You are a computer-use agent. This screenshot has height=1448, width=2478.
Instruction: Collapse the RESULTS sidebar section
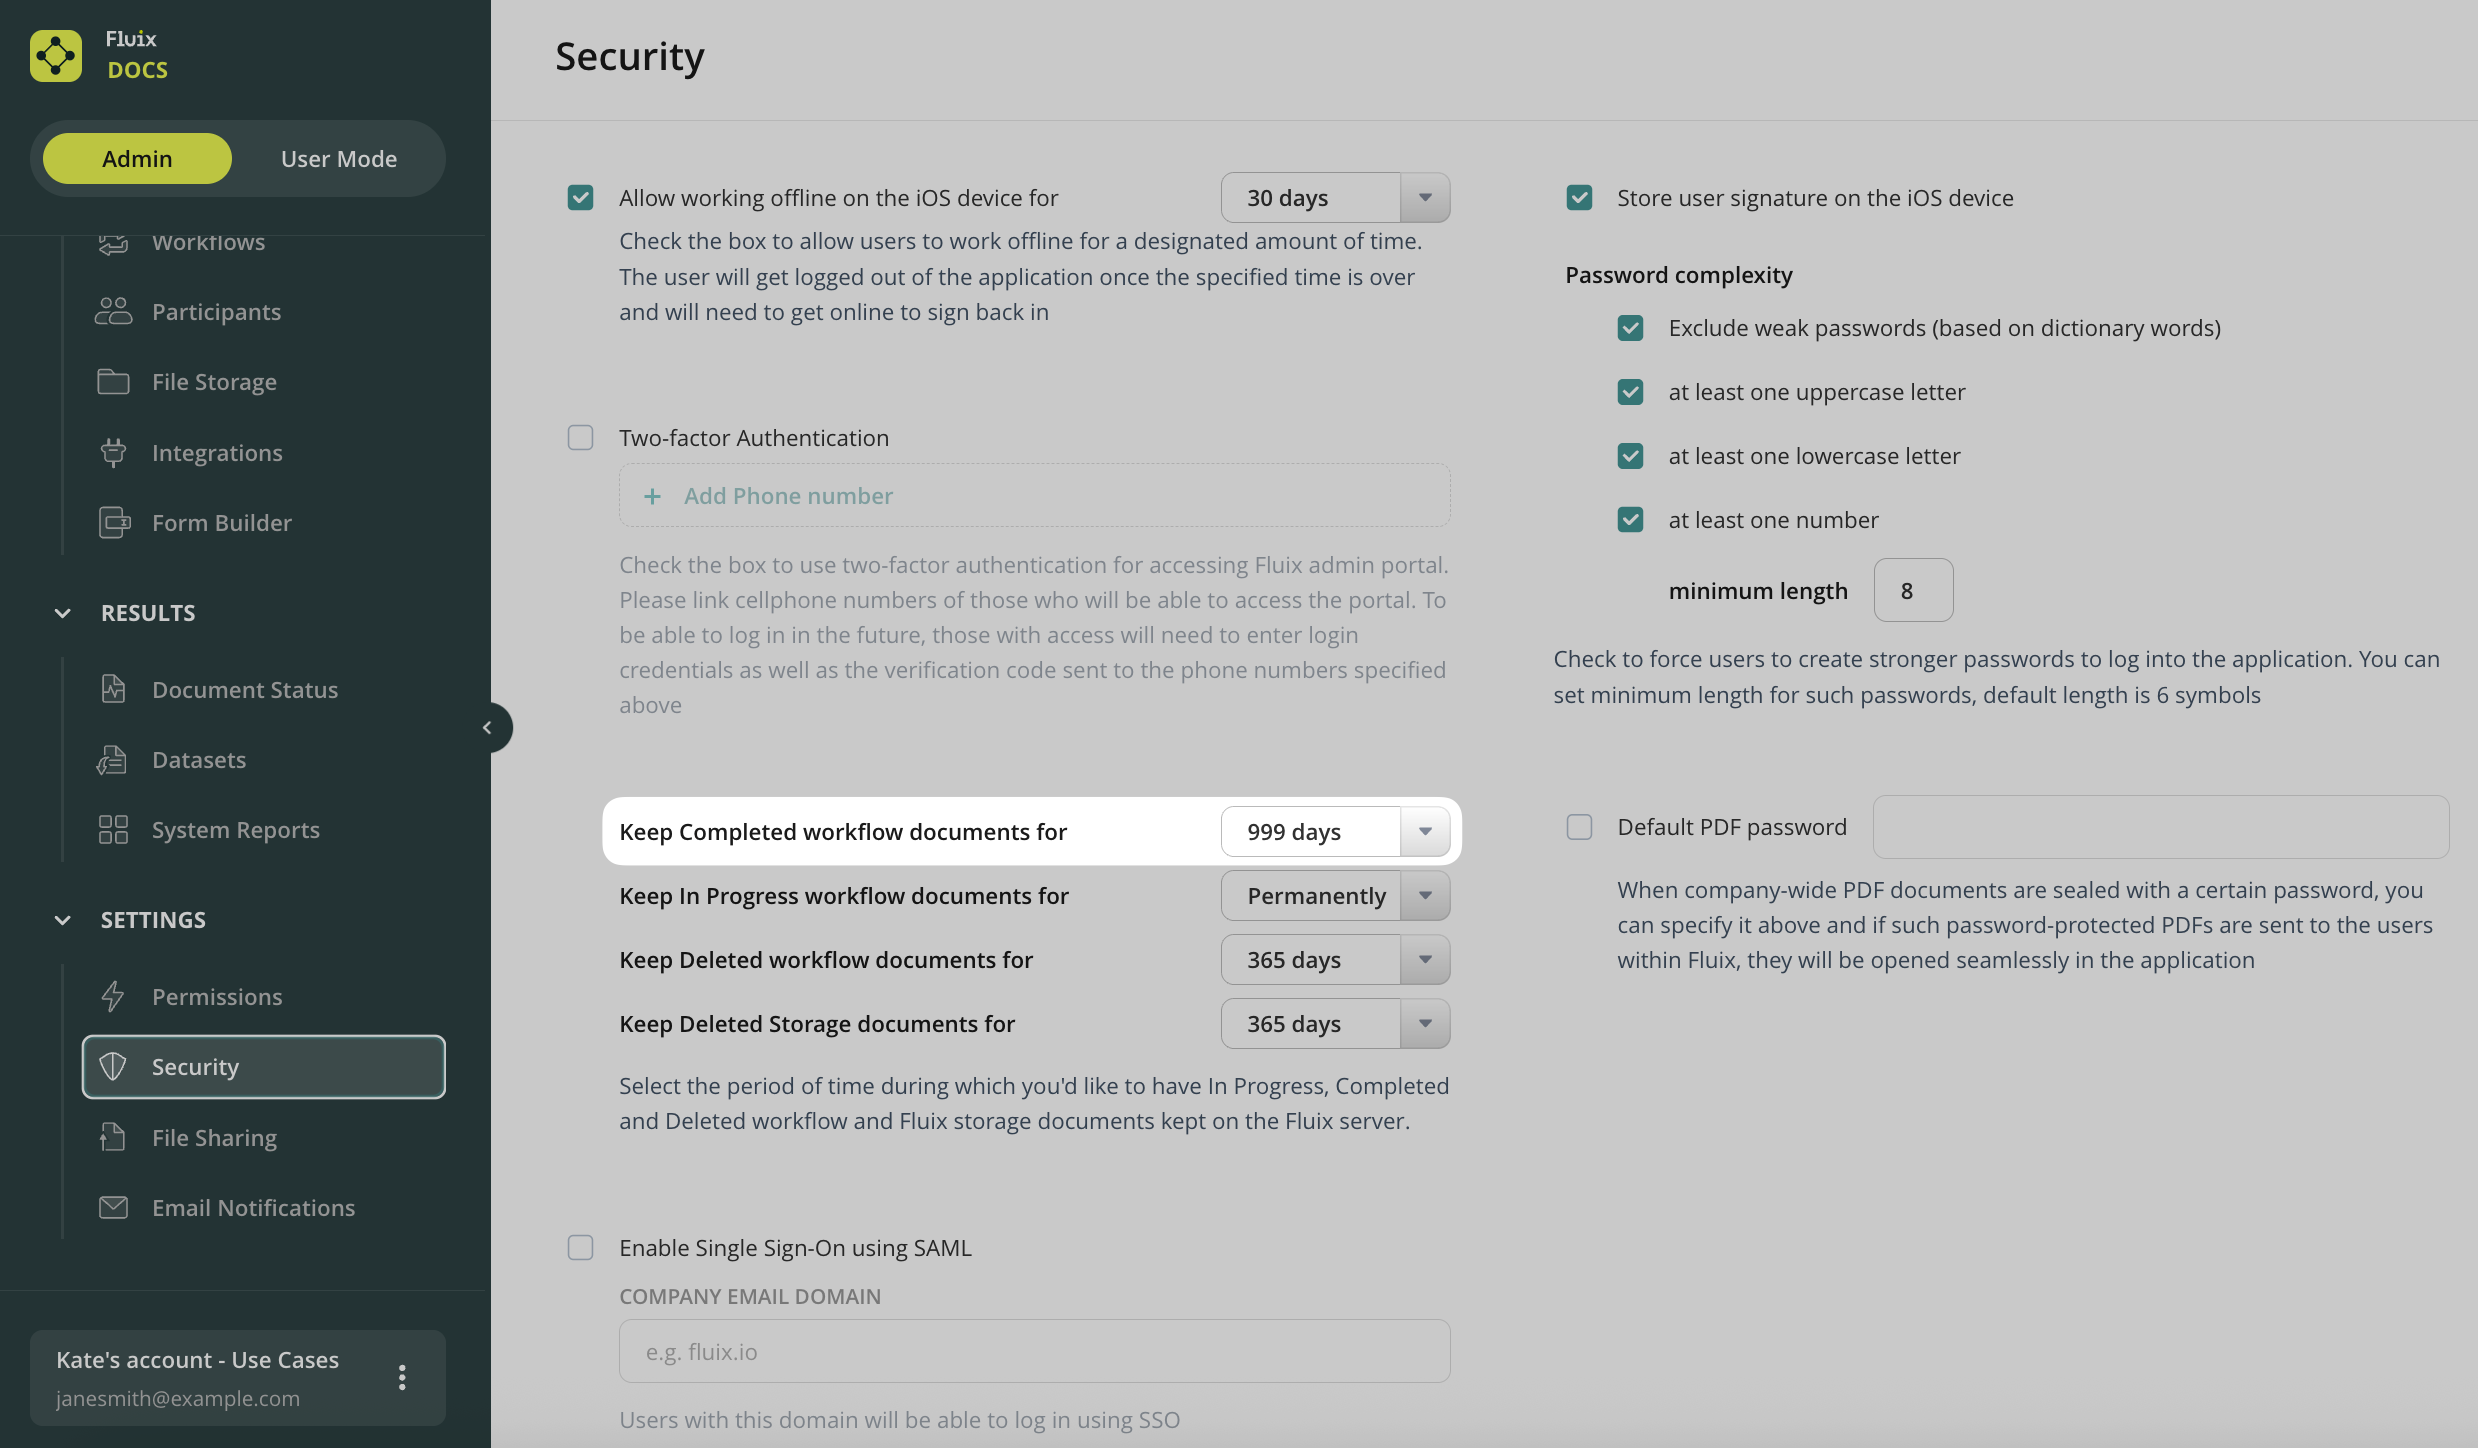(x=63, y=613)
